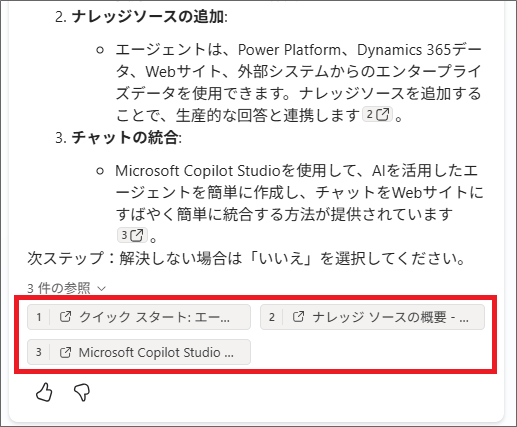This screenshot has height=427, width=517.
Task: Open reference Microsoft Copilot Studio ...
Action: coord(139,352)
